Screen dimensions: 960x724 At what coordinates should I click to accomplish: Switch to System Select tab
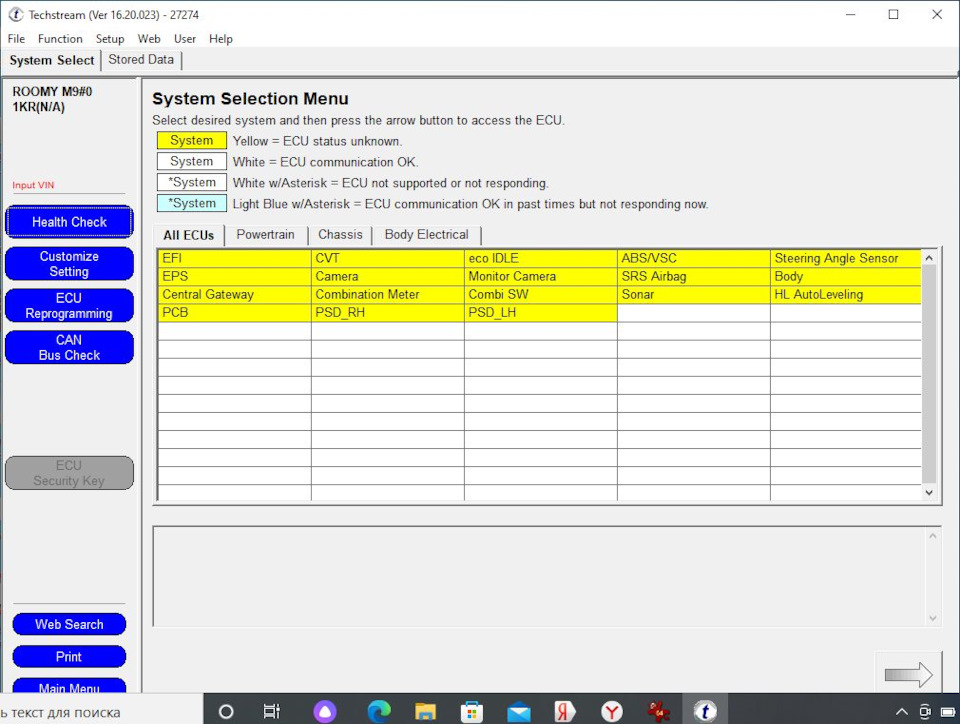tap(52, 60)
